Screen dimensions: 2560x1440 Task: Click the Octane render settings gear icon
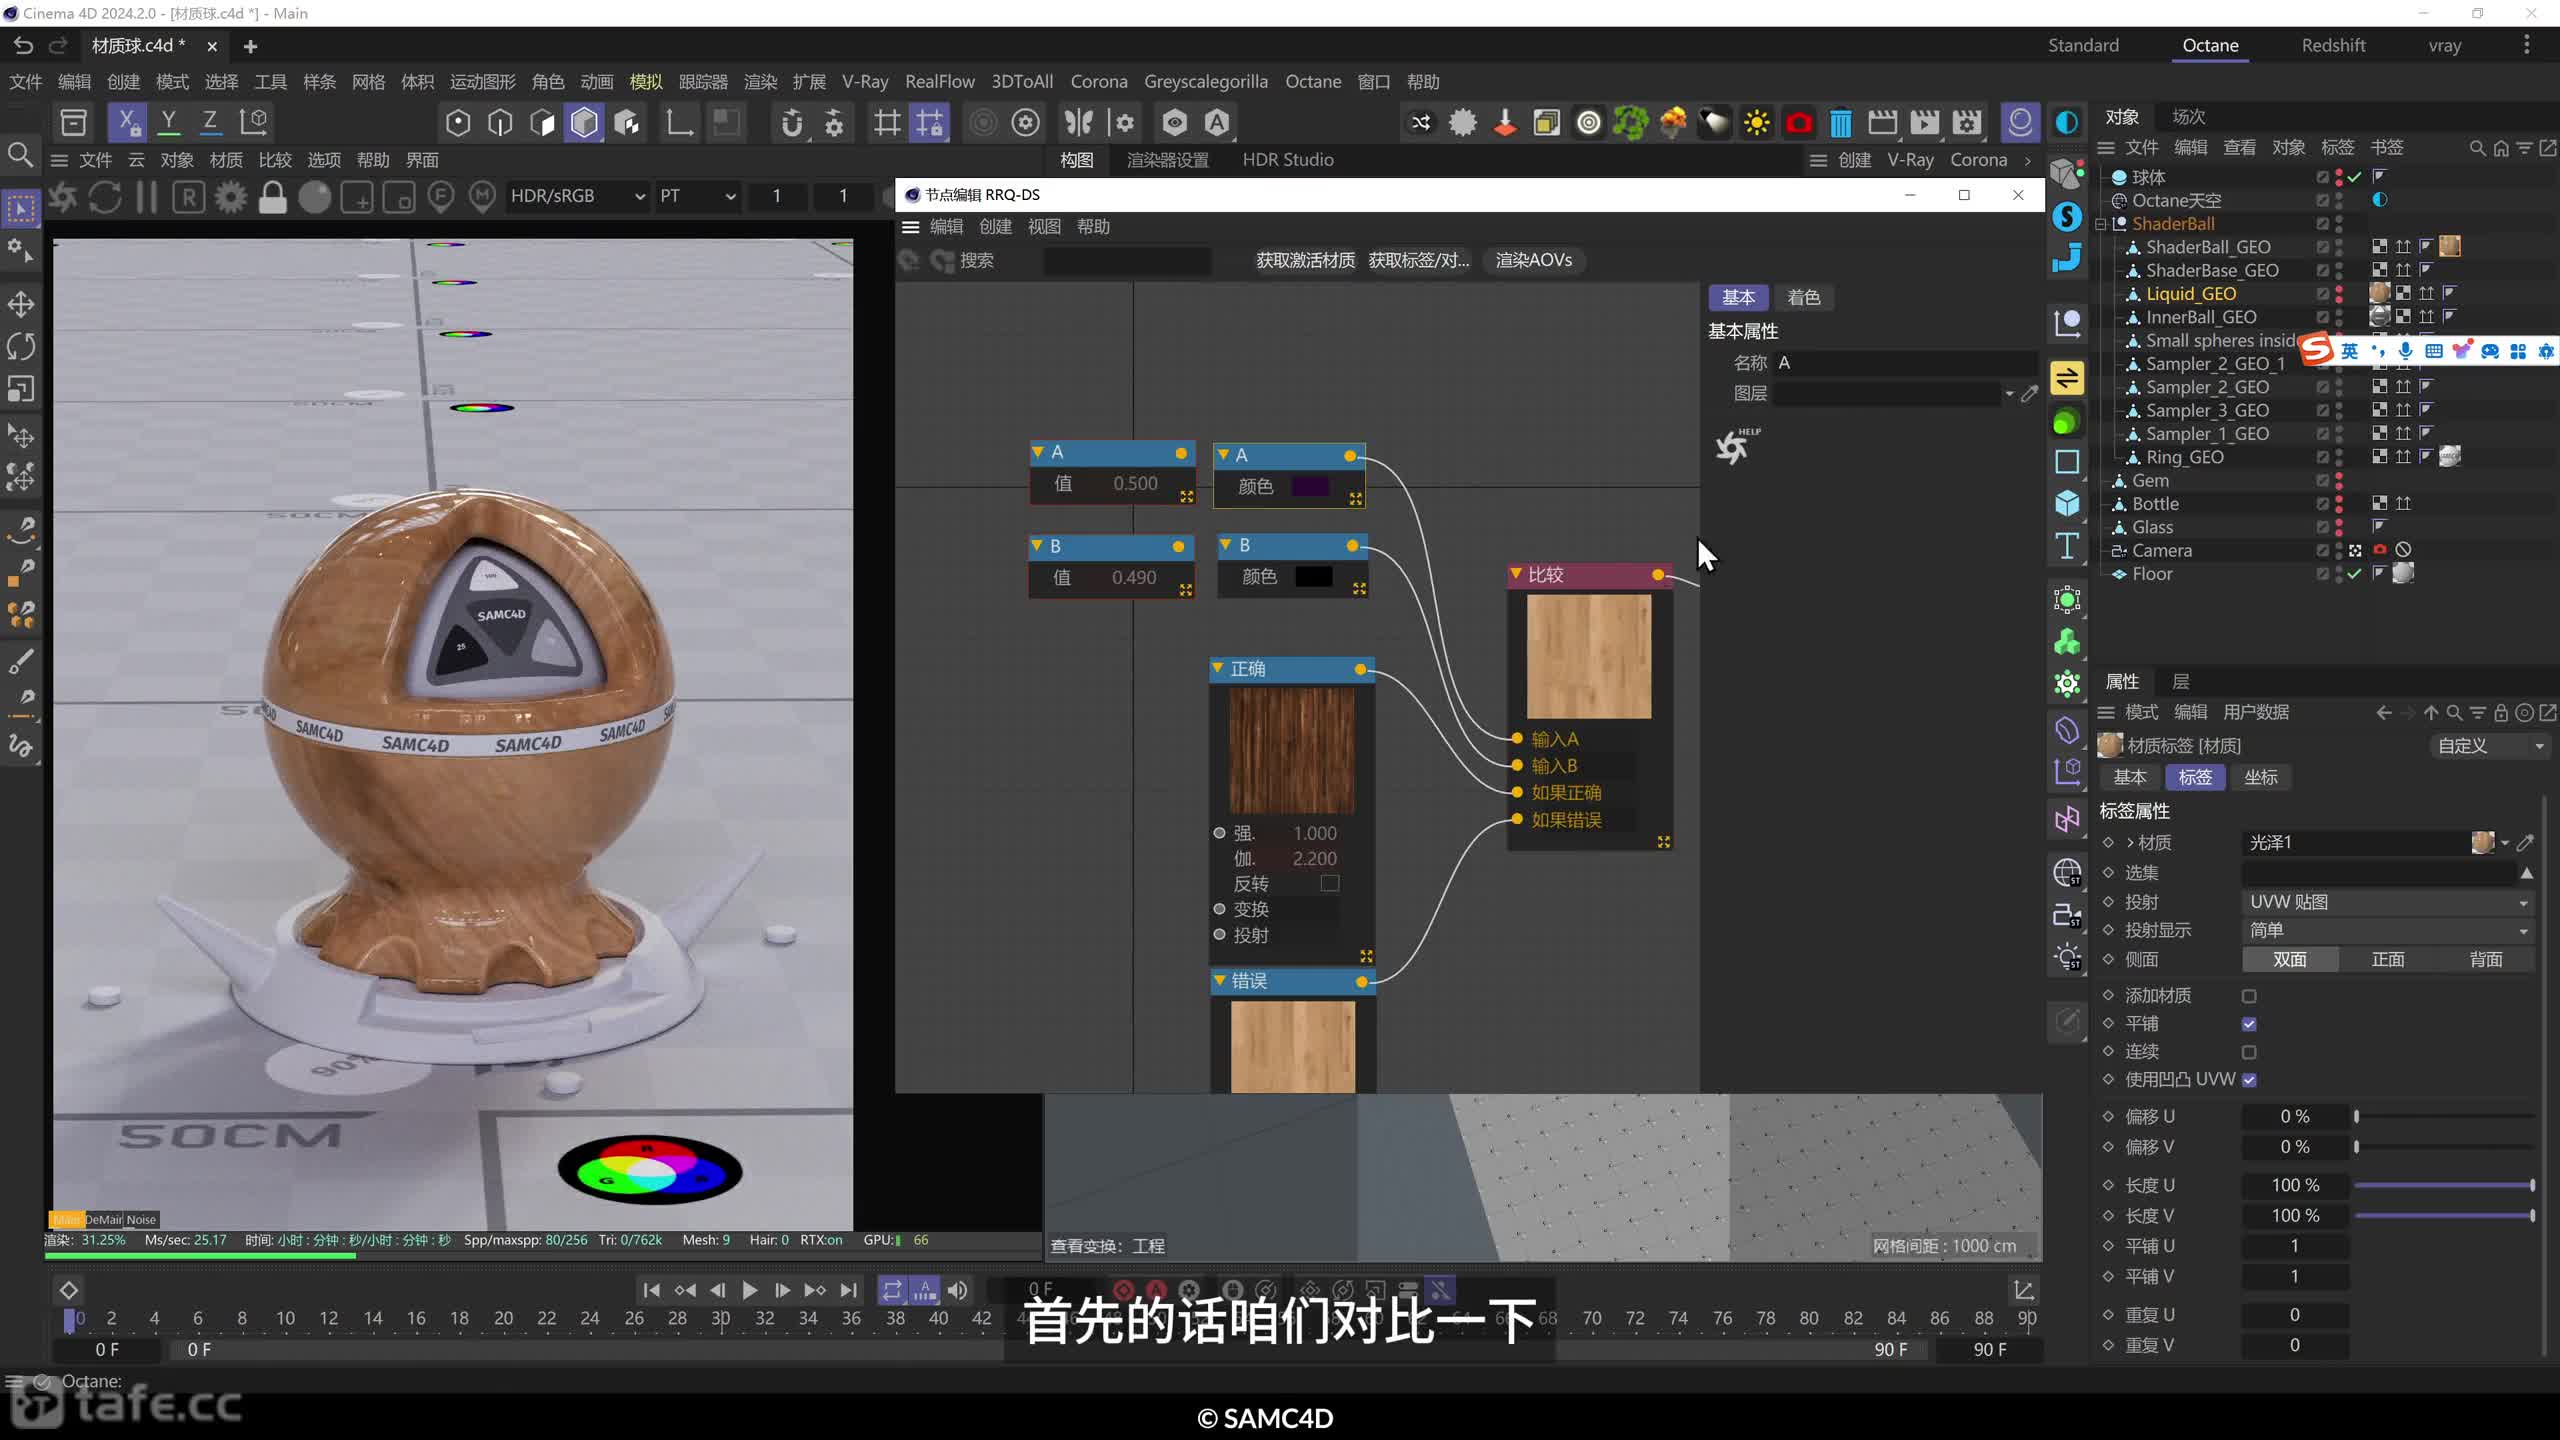pyautogui.click(x=230, y=197)
